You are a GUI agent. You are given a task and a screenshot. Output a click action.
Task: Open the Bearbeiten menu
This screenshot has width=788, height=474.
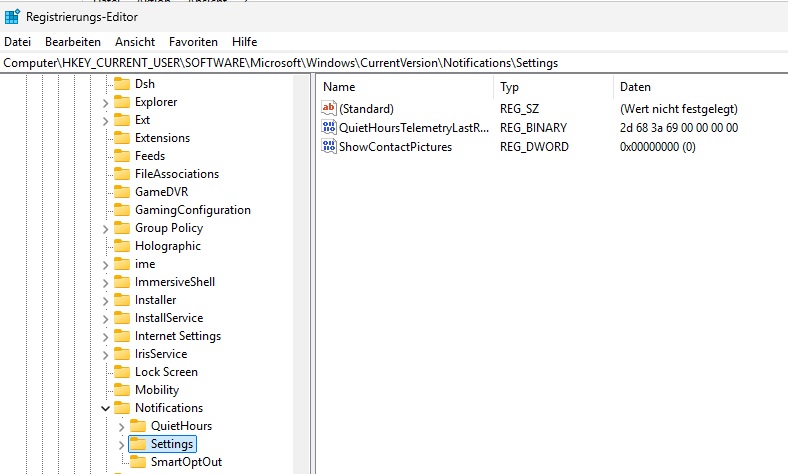pyautogui.click(x=73, y=42)
